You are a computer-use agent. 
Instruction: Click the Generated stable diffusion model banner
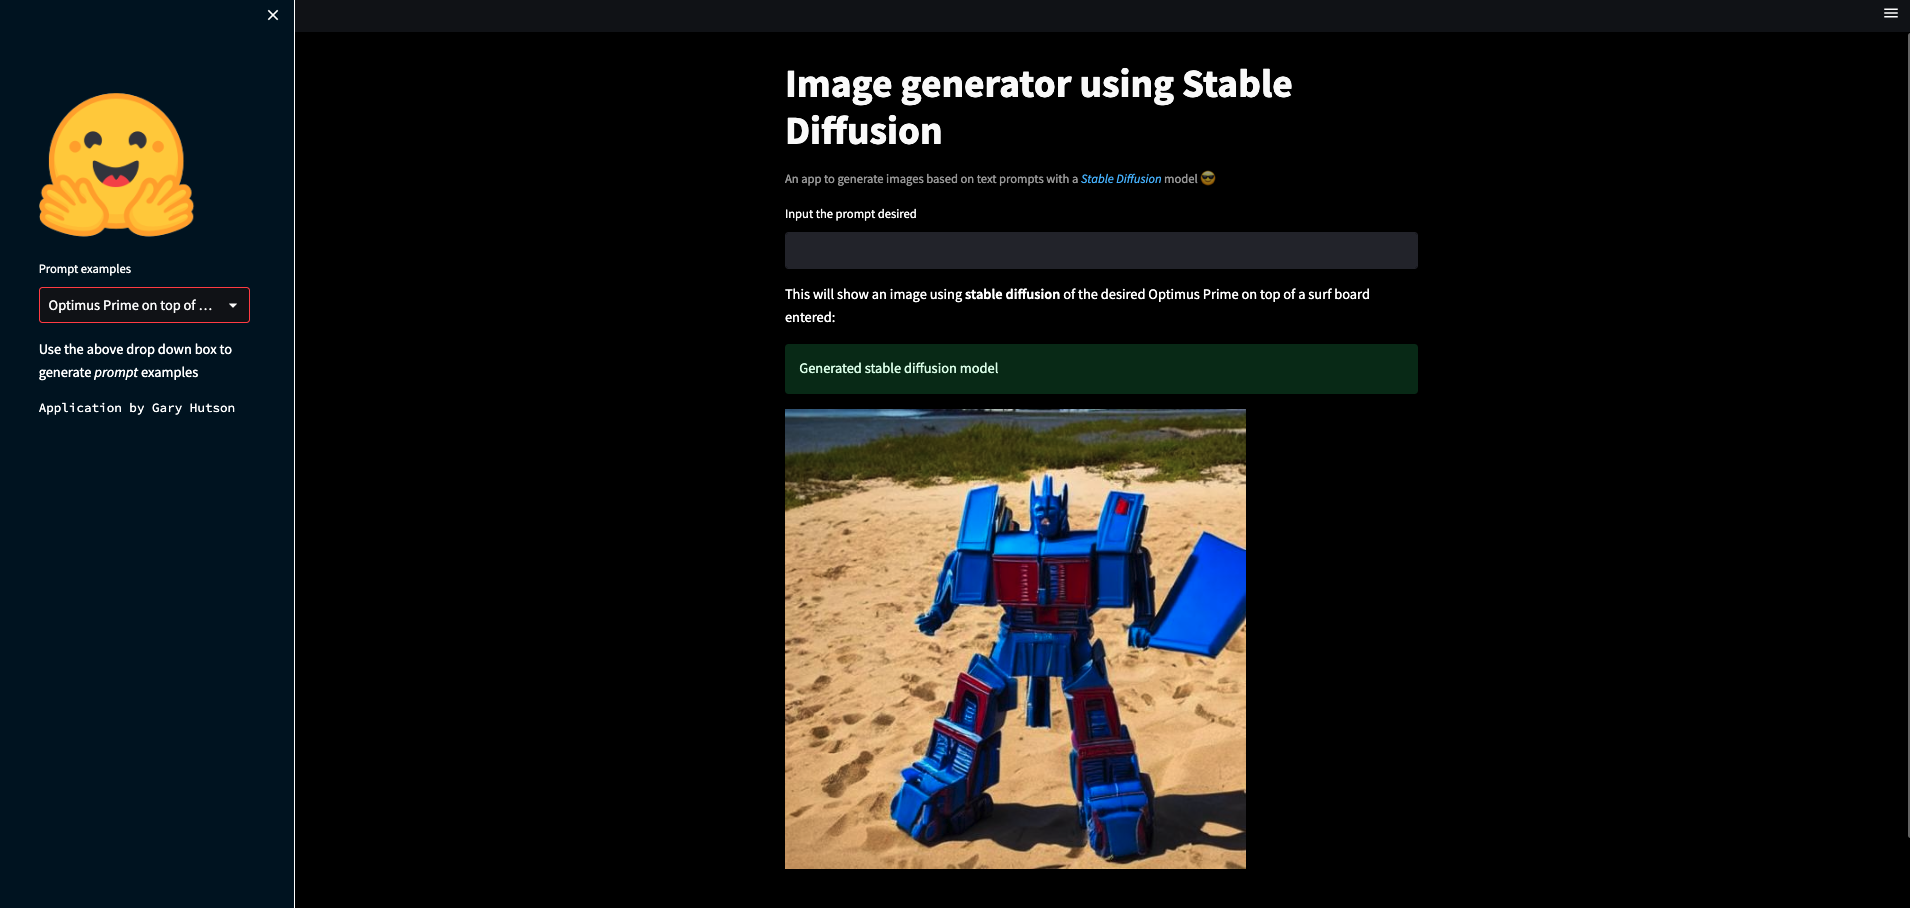pos(1100,368)
